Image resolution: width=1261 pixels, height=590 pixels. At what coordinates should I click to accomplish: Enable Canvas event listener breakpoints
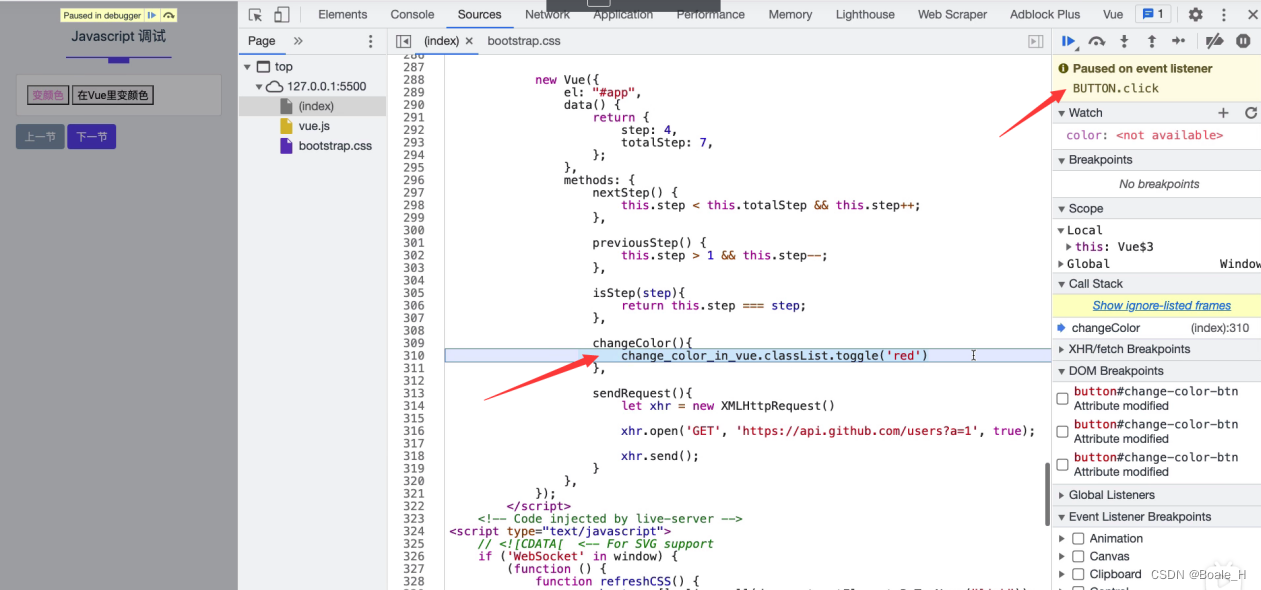1078,556
